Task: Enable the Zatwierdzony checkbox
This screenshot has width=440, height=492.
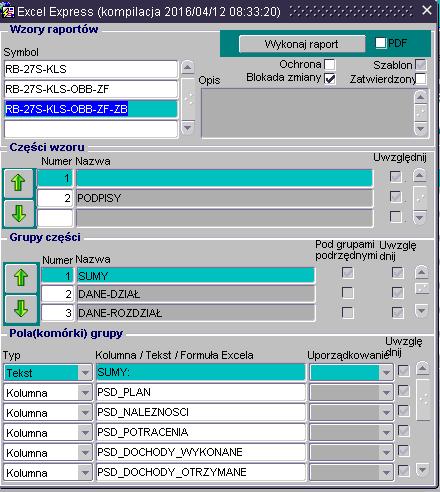Action: 421,79
